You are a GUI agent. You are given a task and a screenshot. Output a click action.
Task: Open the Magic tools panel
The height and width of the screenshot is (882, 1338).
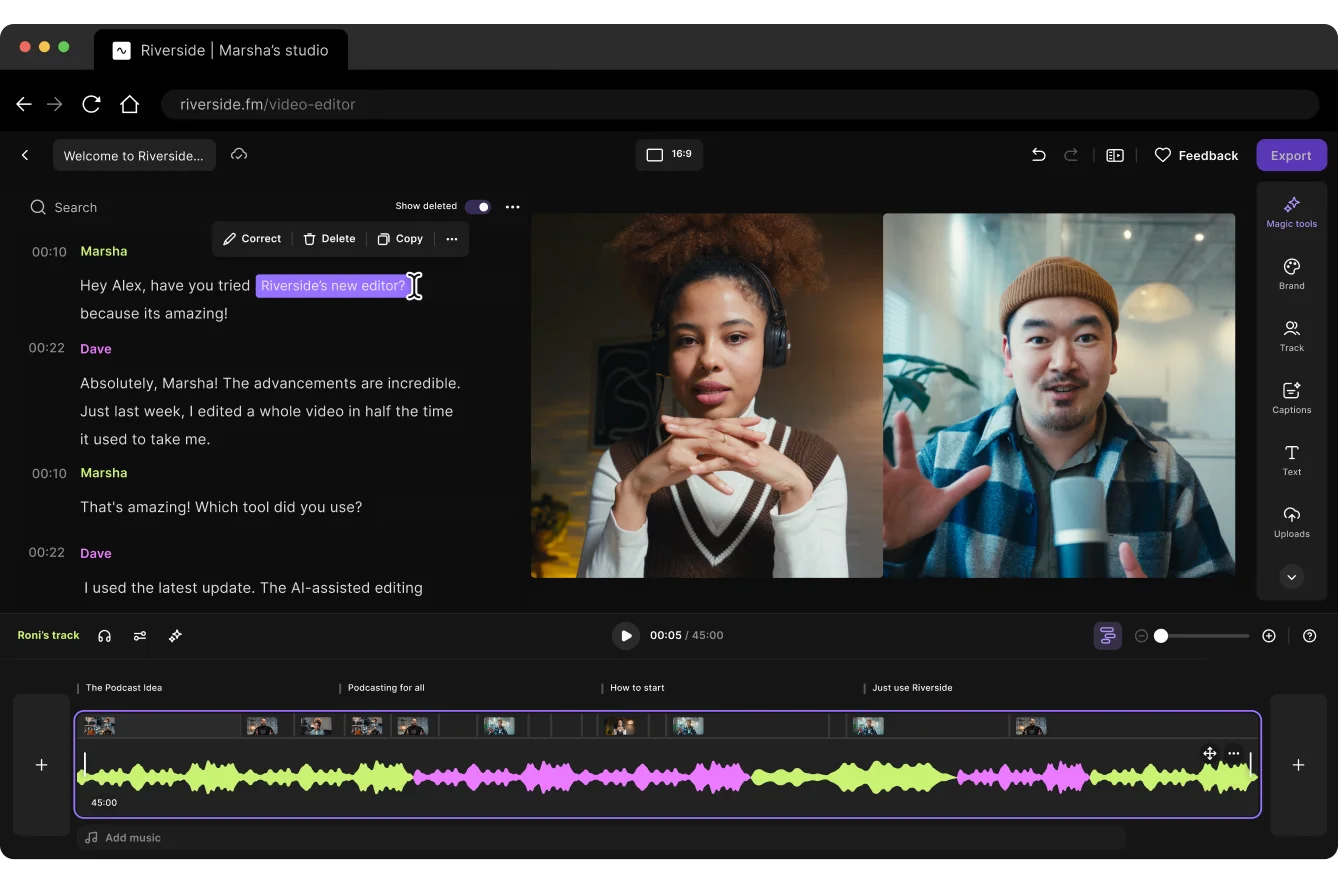click(1291, 211)
